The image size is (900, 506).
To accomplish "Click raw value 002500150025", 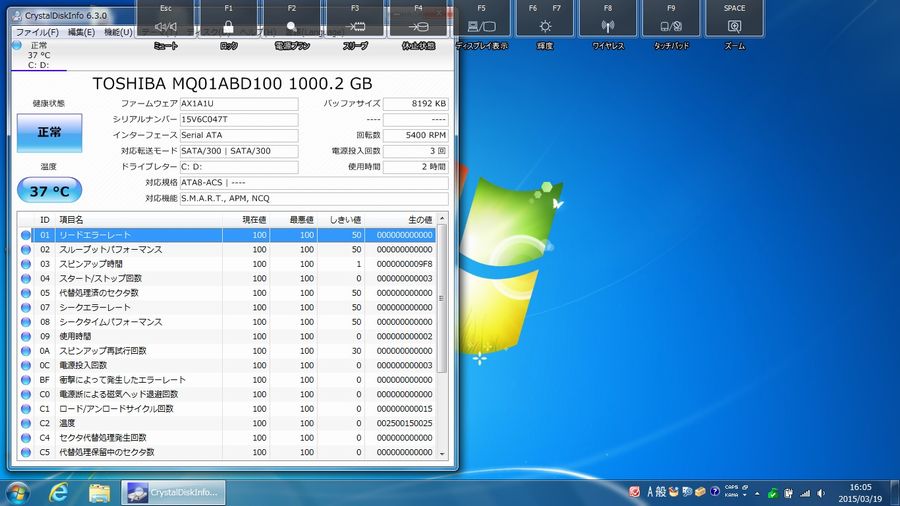I will [x=405, y=423].
